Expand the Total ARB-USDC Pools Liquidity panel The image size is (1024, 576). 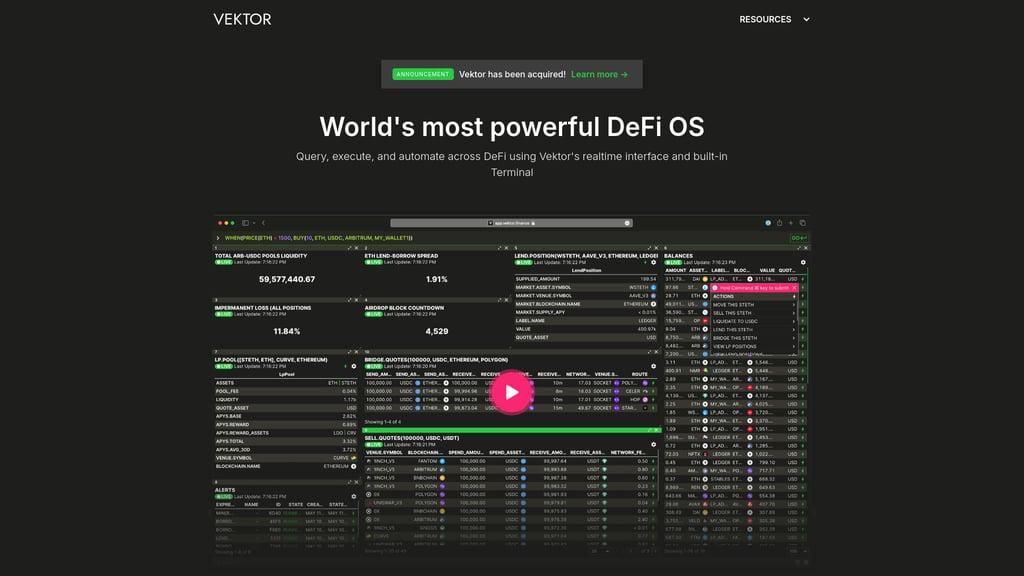349,248
